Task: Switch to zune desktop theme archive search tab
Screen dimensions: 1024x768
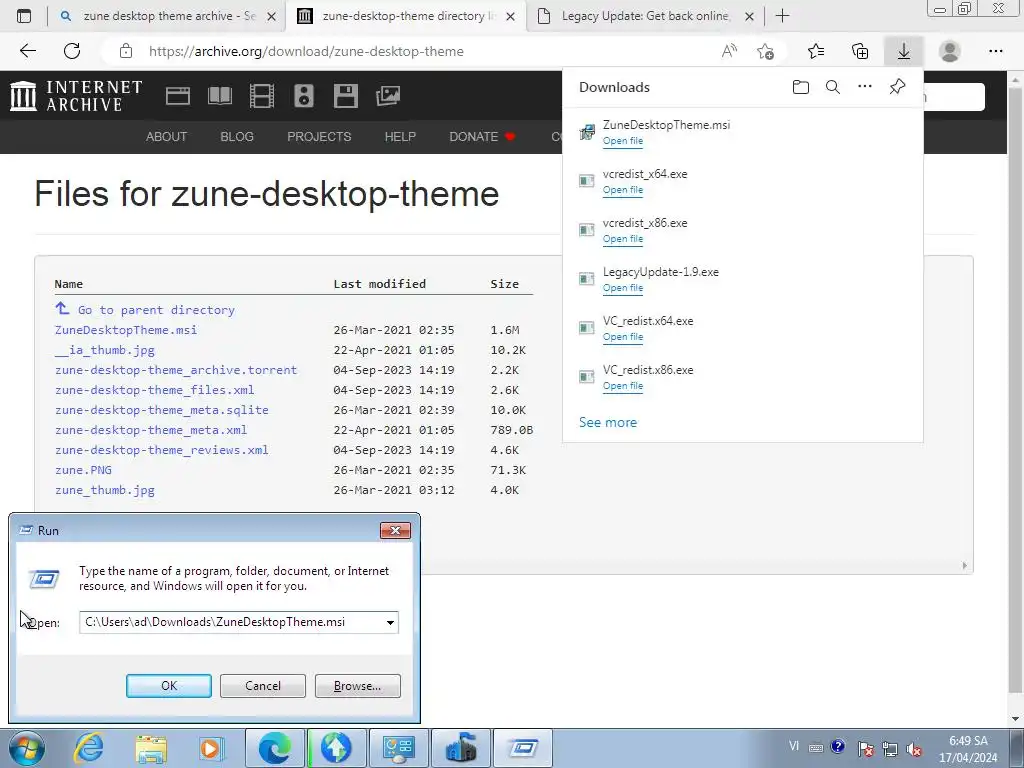Action: tap(170, 16)
